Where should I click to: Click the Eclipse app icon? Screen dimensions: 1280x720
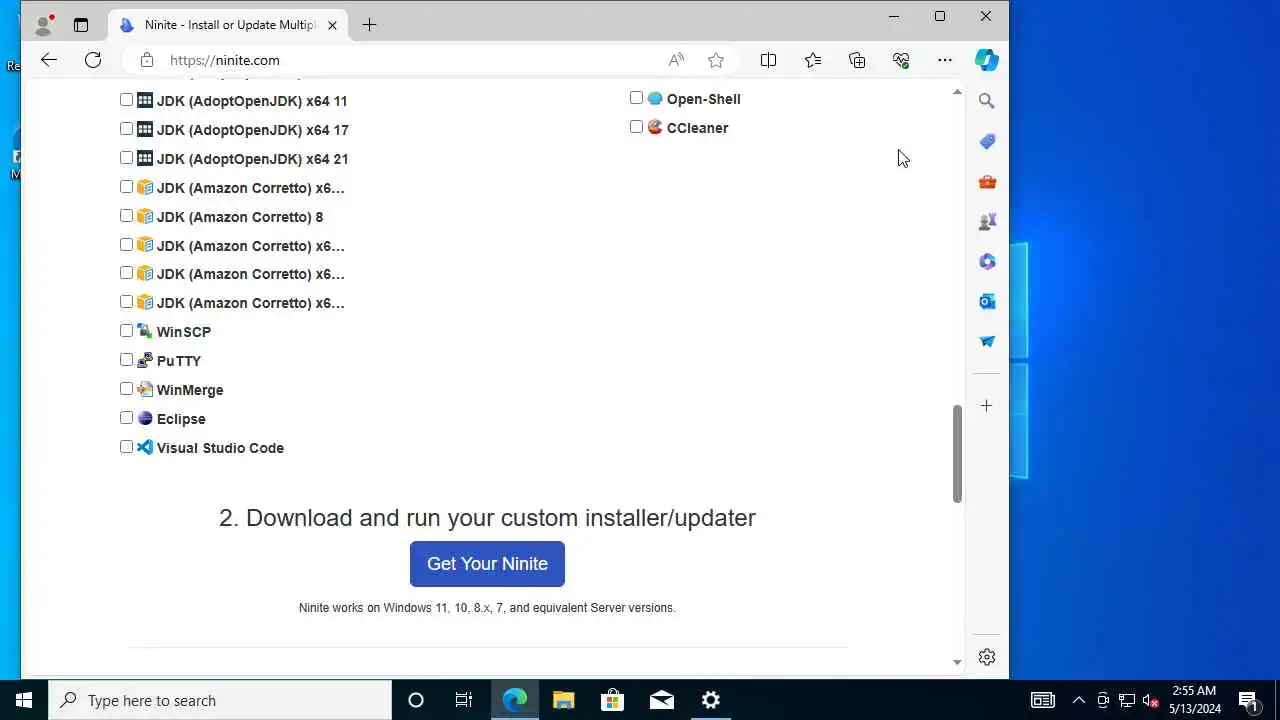(x=145, y=418)
